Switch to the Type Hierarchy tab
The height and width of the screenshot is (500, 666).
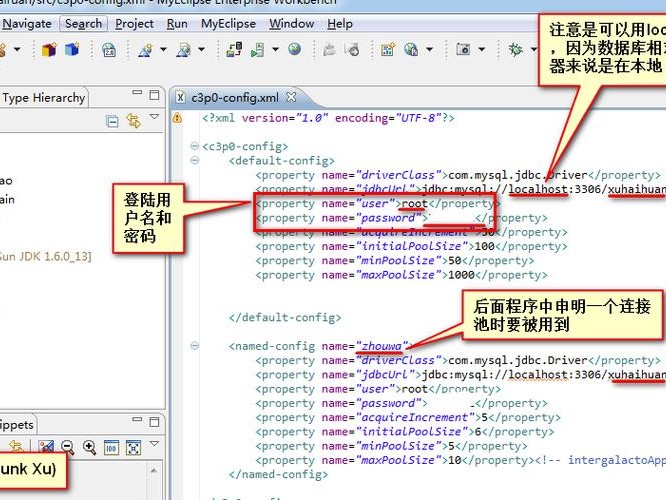pyautogui.click(x=44, y=98)
